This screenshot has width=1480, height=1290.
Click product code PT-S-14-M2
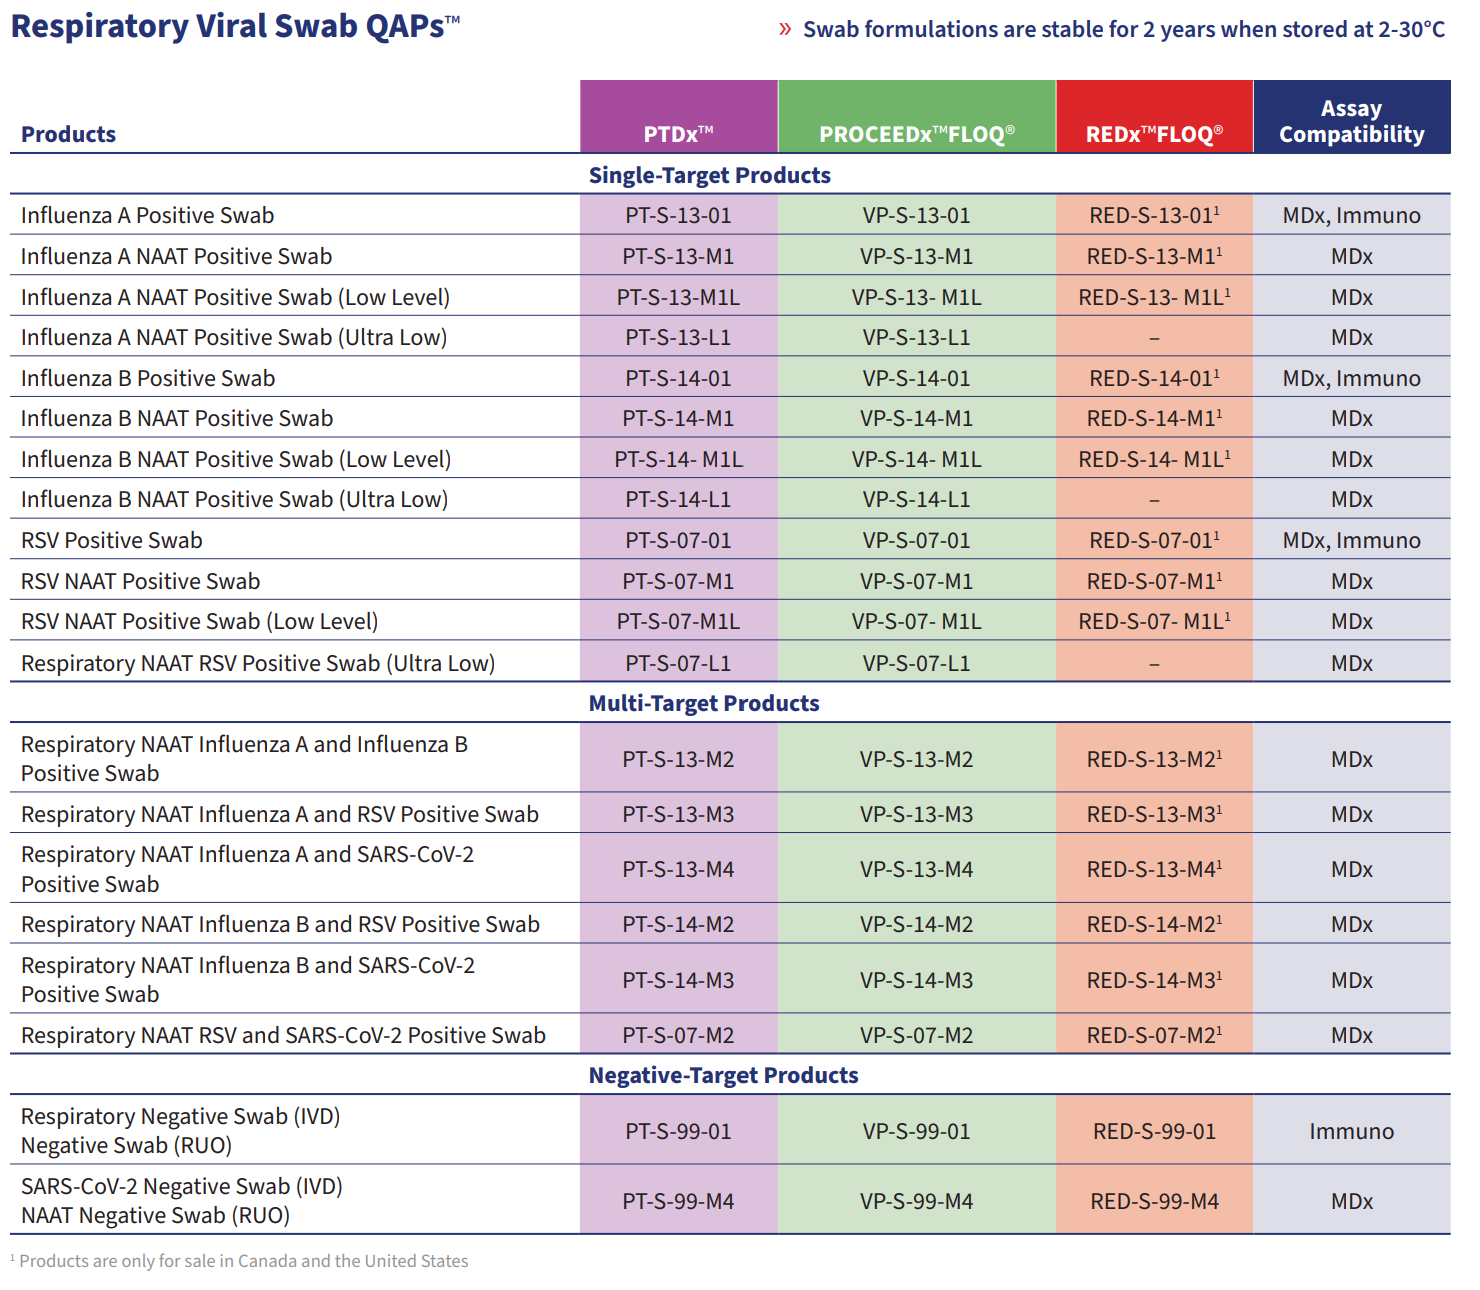679,924
